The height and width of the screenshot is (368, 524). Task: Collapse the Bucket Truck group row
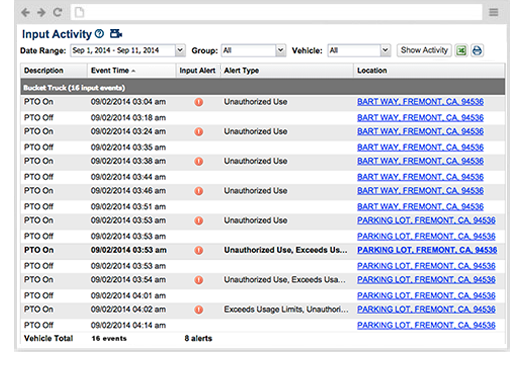coord(263,88)
